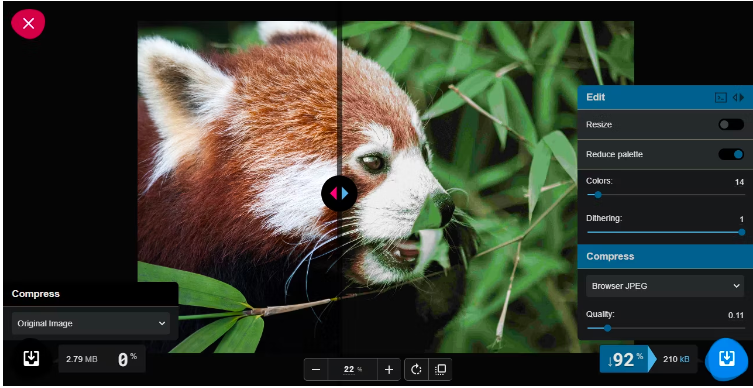Screen dimensions: 753x388
Task: Adjust the Colors slider
Action: point(666,195)
